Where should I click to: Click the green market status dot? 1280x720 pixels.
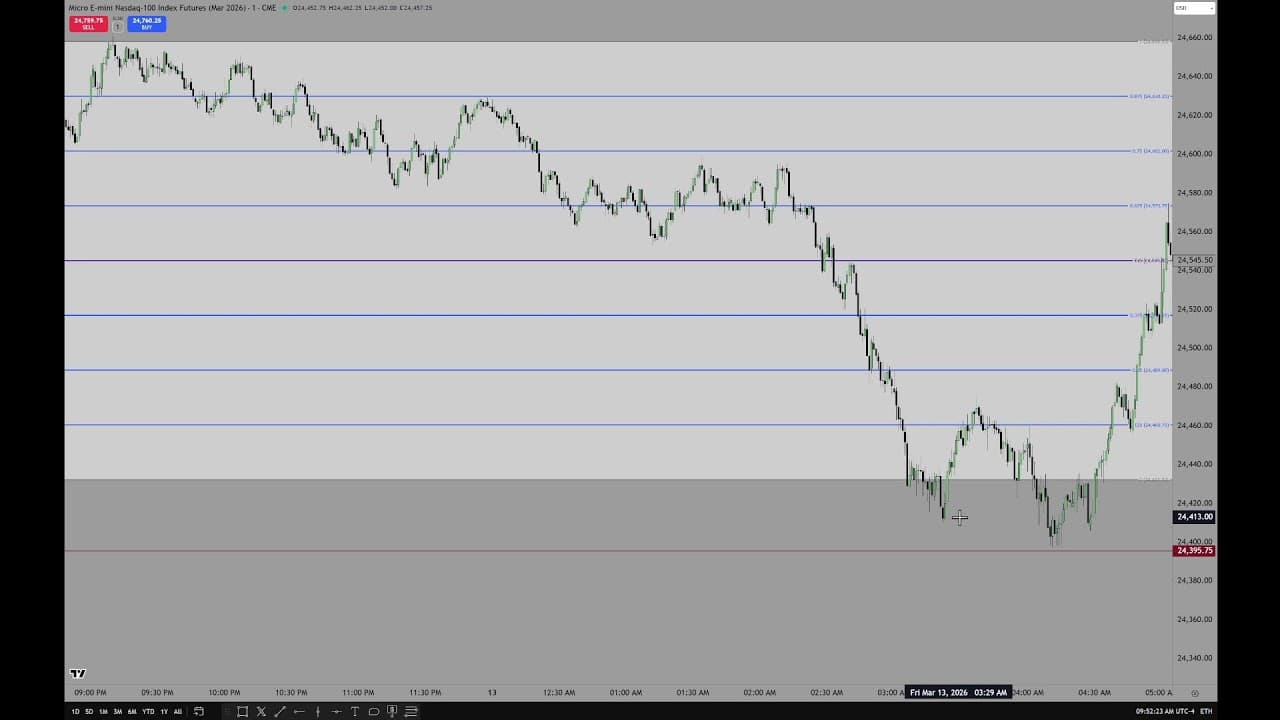pos(285,8)
